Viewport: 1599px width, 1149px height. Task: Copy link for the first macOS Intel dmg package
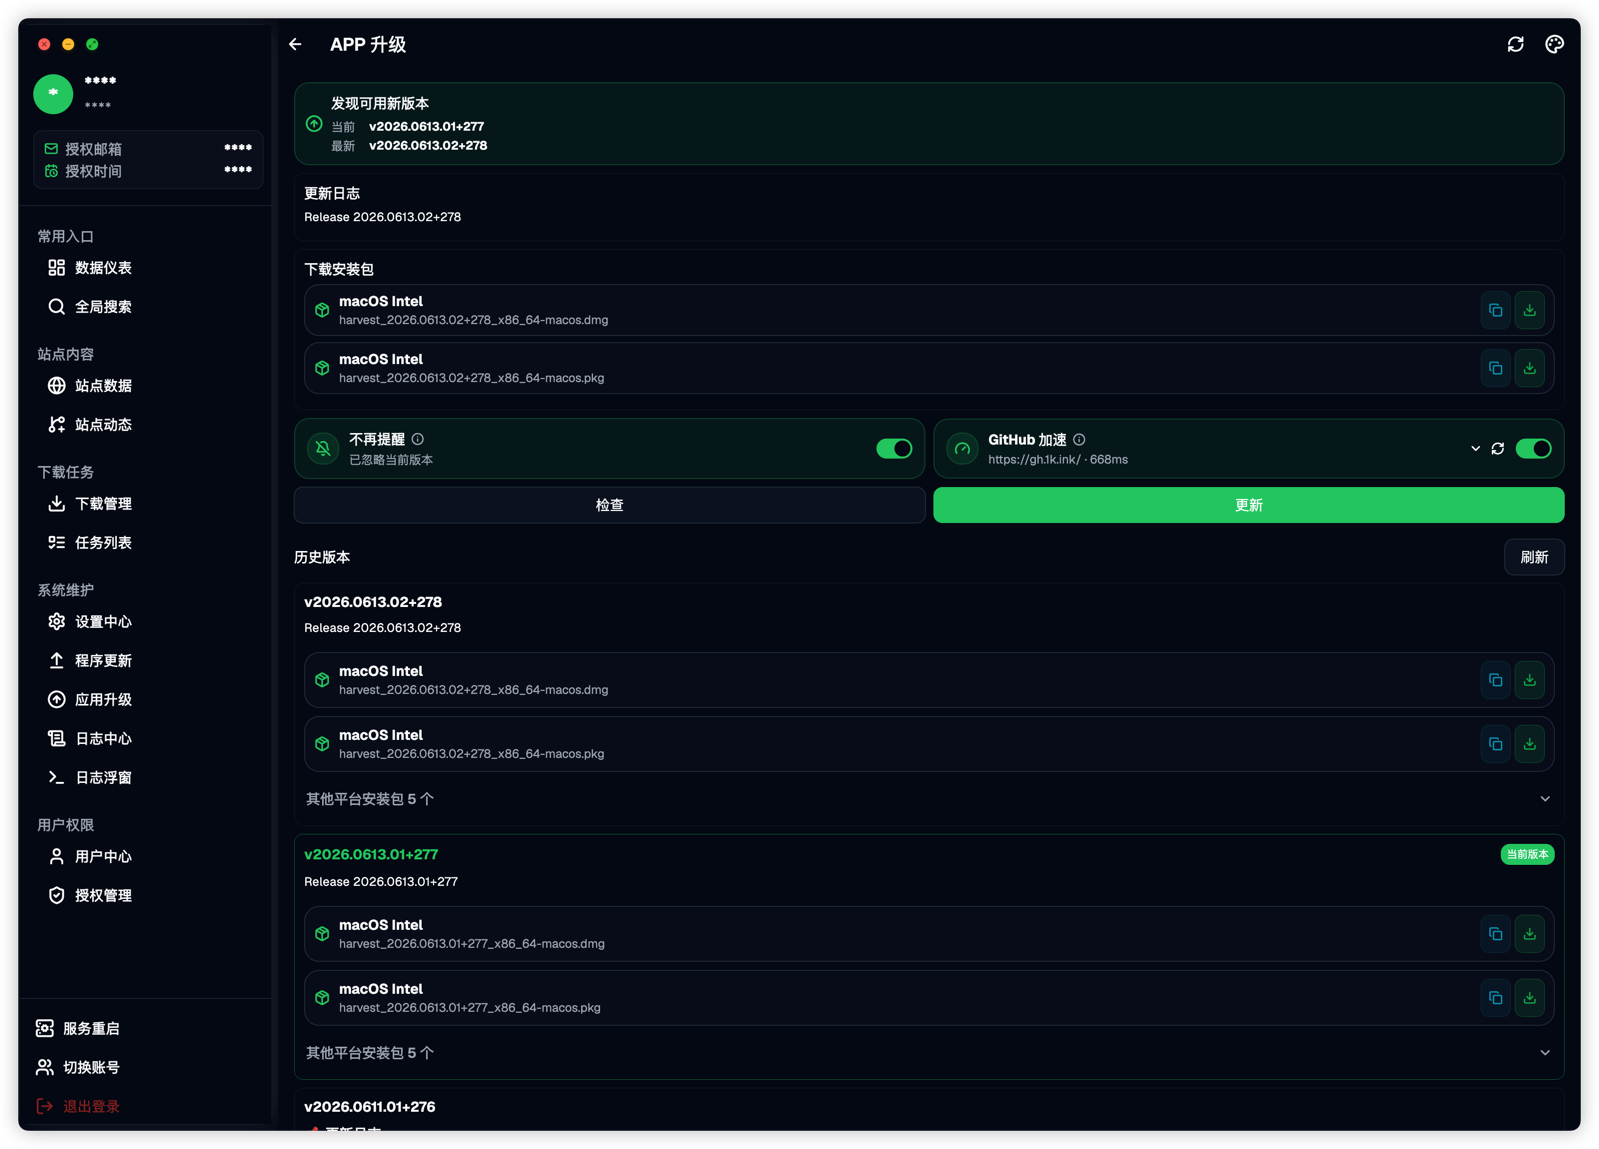(x=1495, y=310)
